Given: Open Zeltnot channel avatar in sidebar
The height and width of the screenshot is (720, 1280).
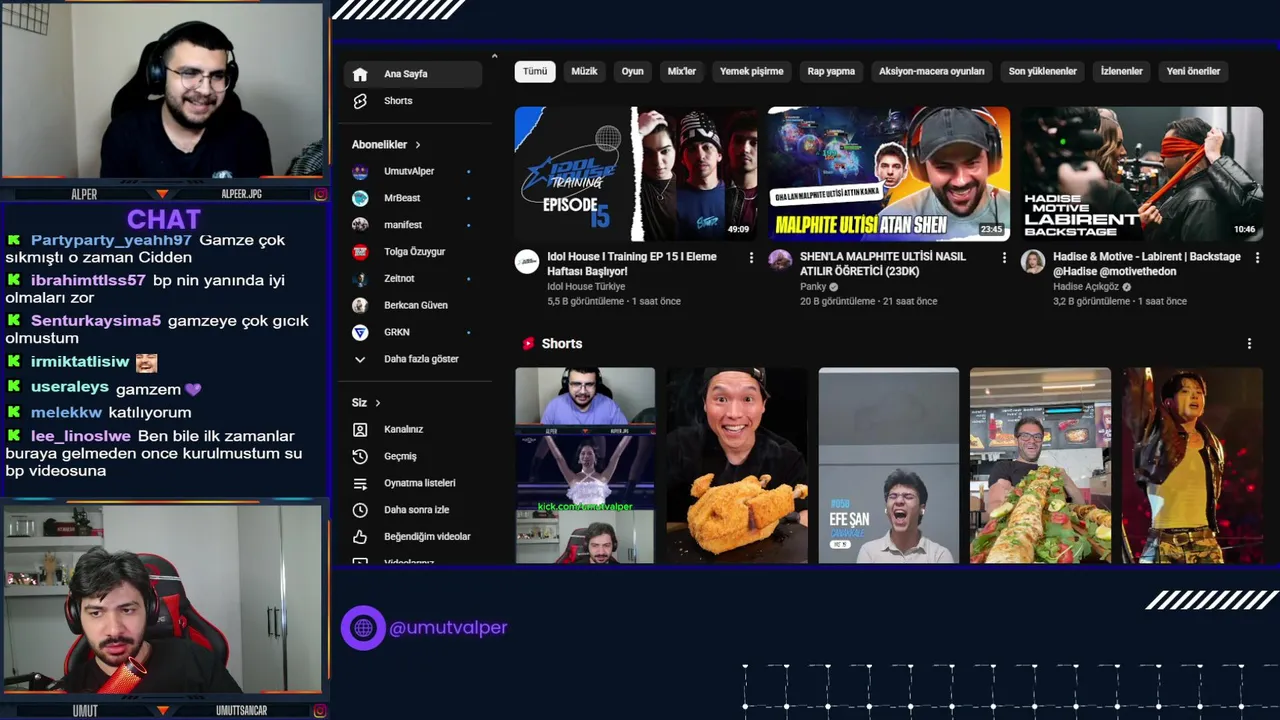Looking at the screenshot, I should pos(360,278).
